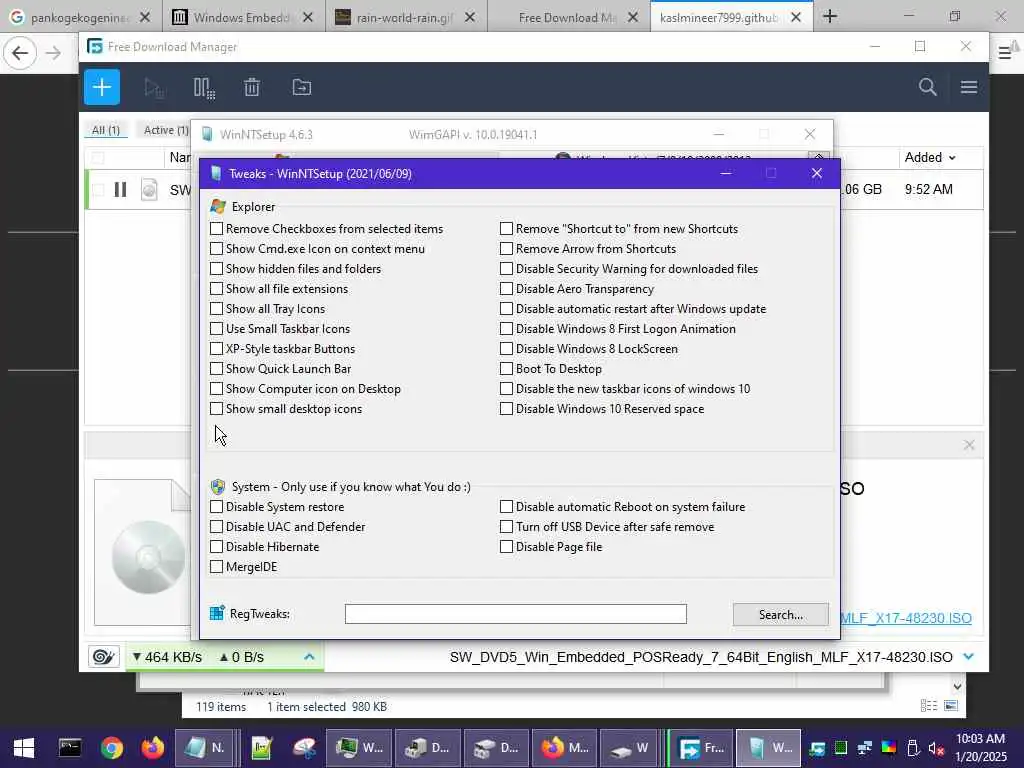Enable Disable Hibernate option

216,547
